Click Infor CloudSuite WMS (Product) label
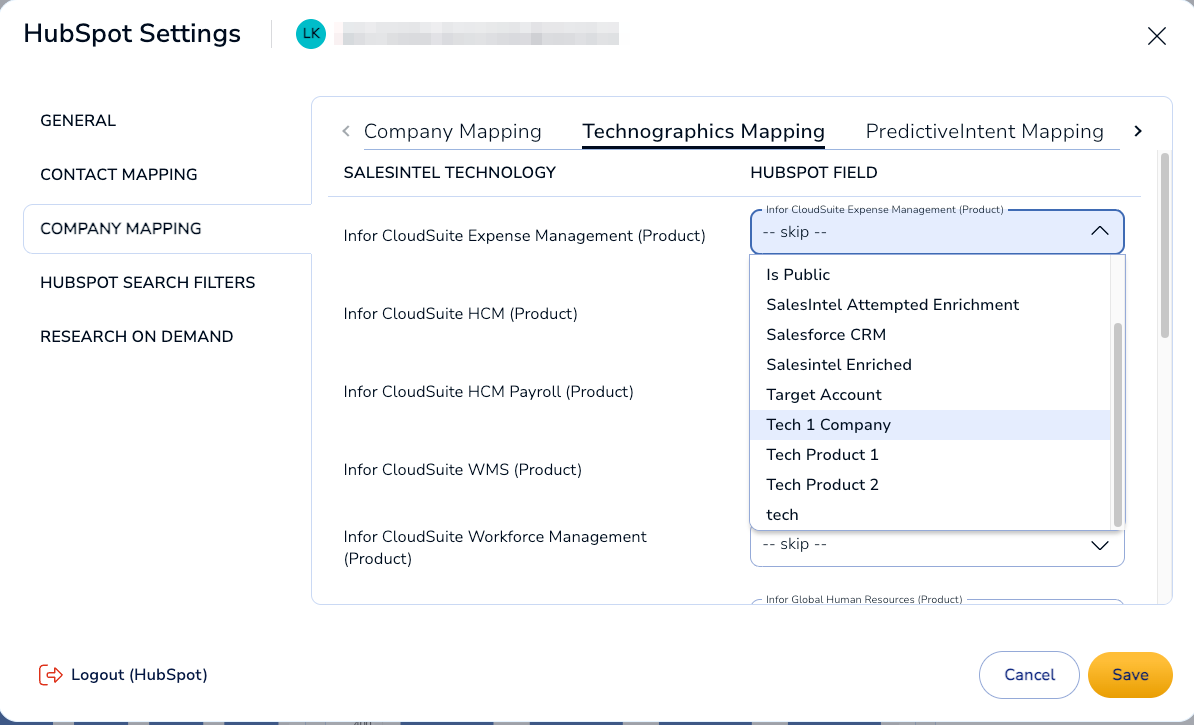 pyautogui.click(x=462, y=470)
